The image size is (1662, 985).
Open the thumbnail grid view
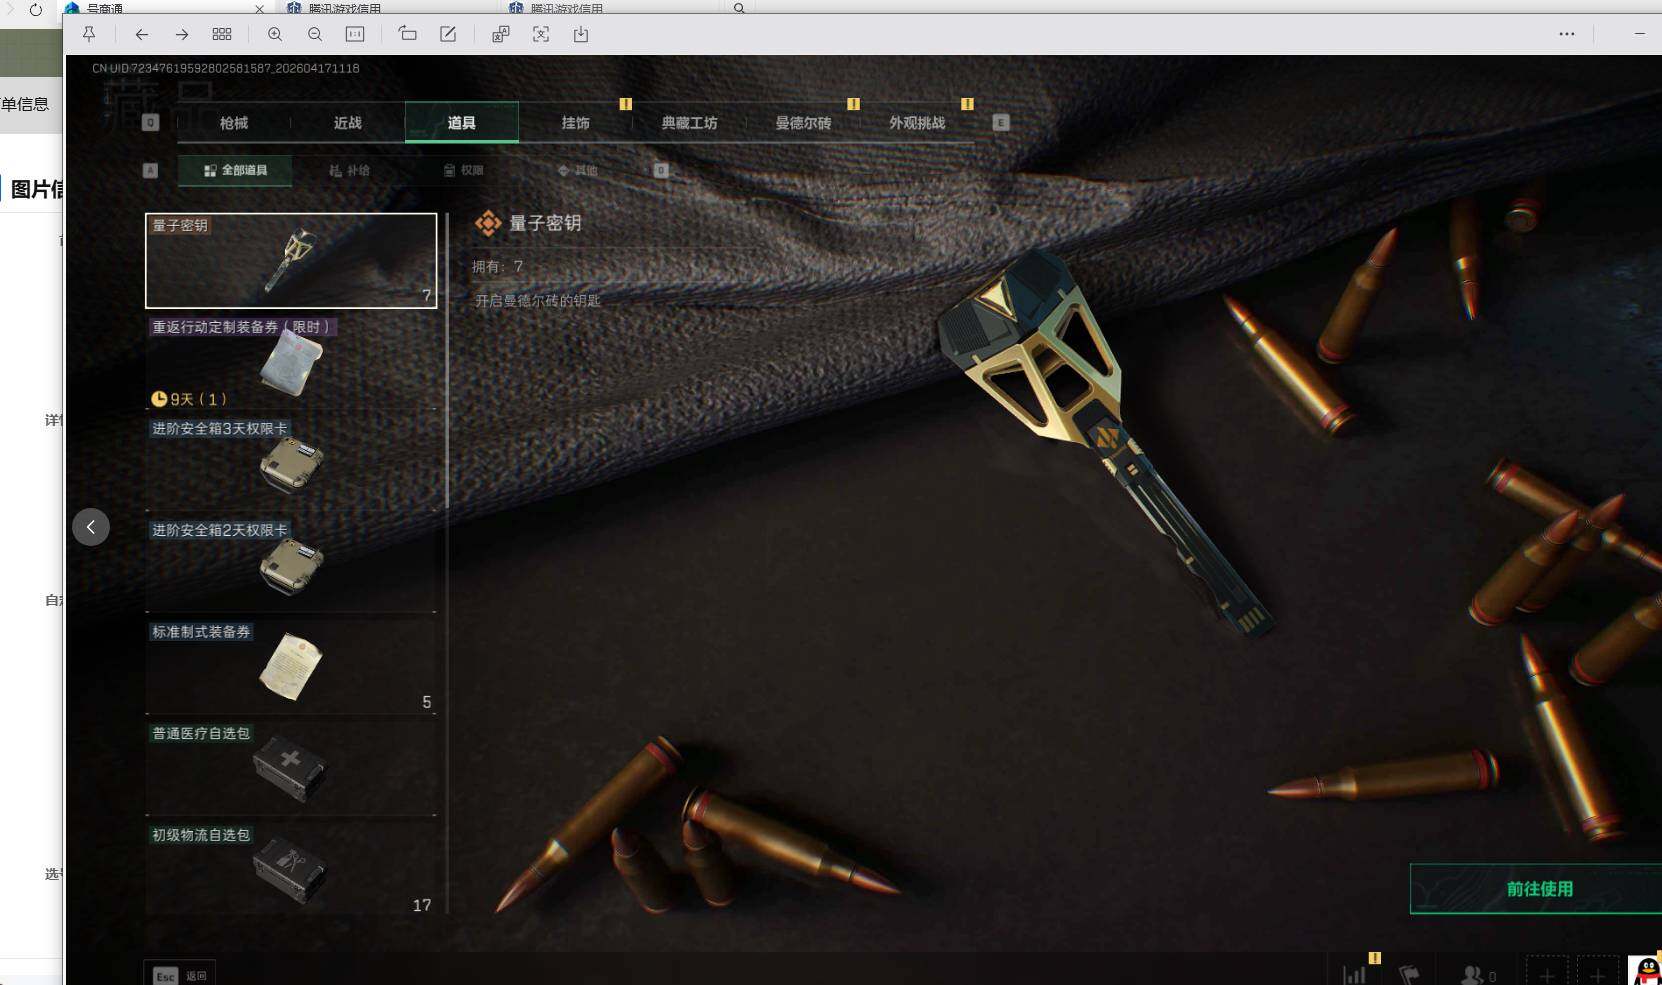(x=222, y=34)
